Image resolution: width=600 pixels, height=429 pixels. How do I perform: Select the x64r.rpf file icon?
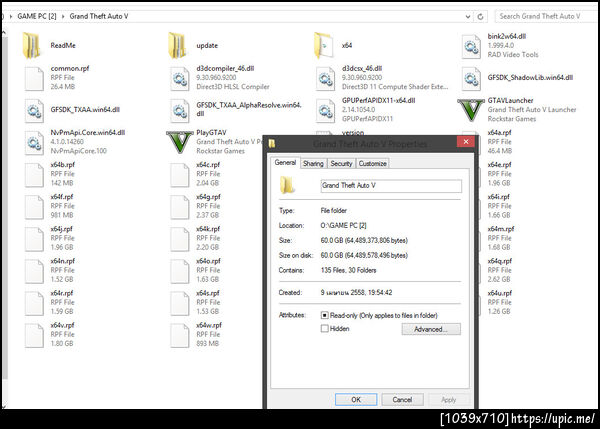pos(34,303)
